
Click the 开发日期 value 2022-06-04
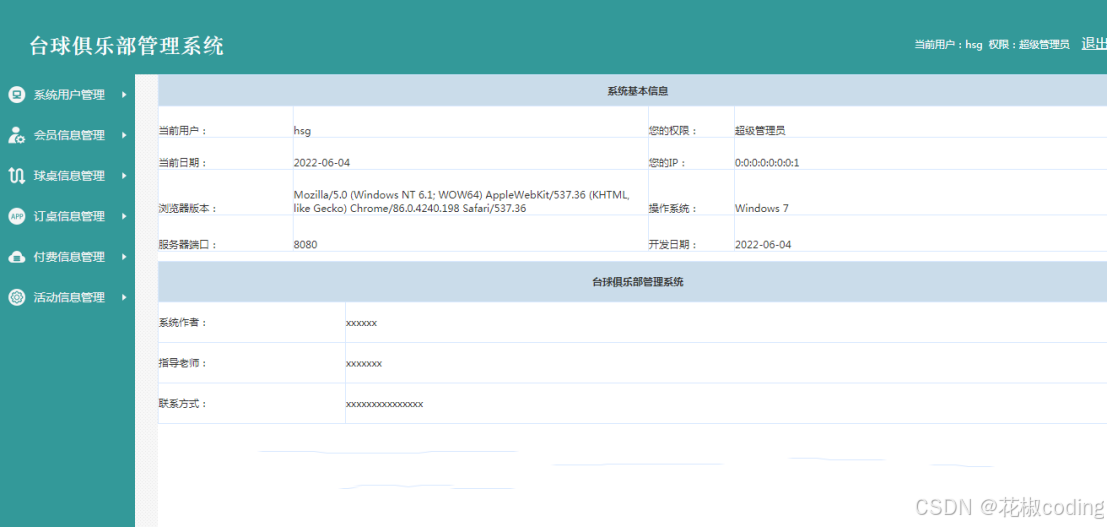click(x=763, y=244)
